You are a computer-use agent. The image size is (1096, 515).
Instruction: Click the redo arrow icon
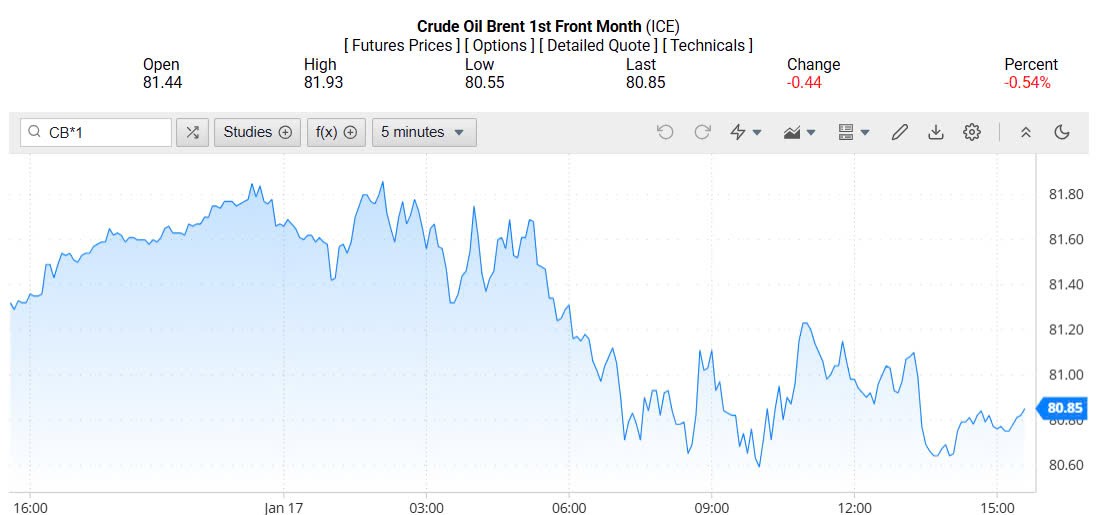pyautogui.click(x=702, y=132)
